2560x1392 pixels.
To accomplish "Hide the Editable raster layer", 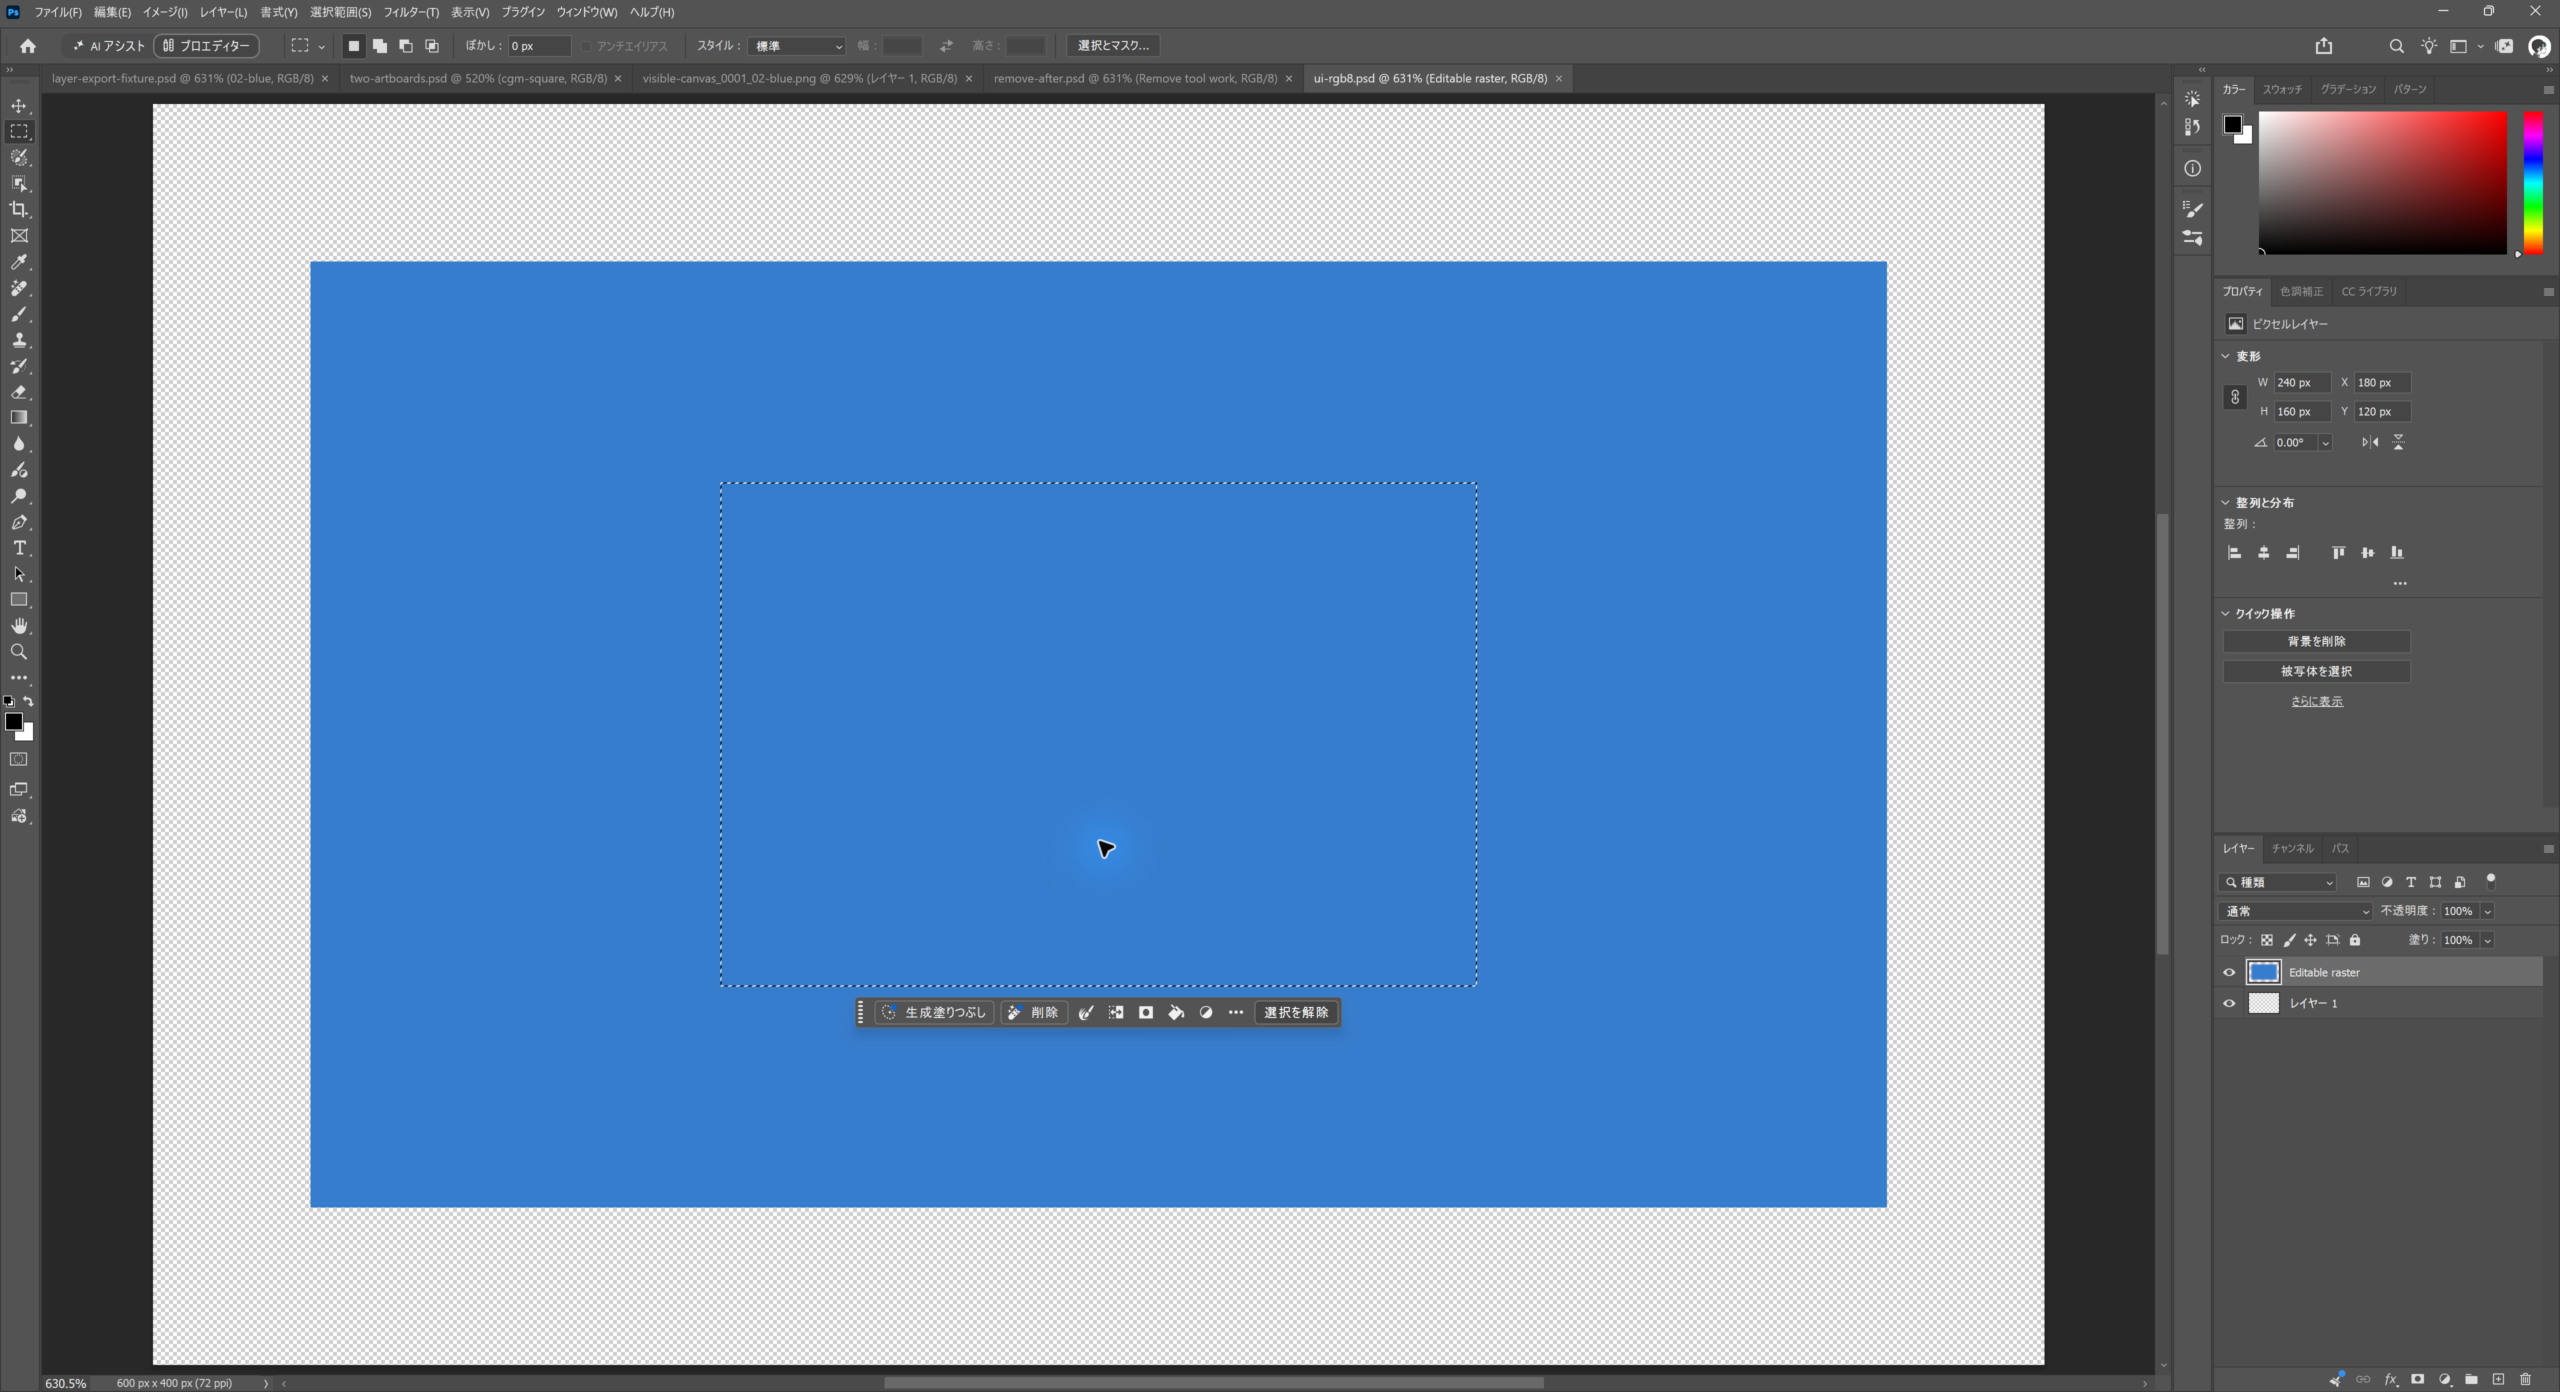I will 2229,972.
